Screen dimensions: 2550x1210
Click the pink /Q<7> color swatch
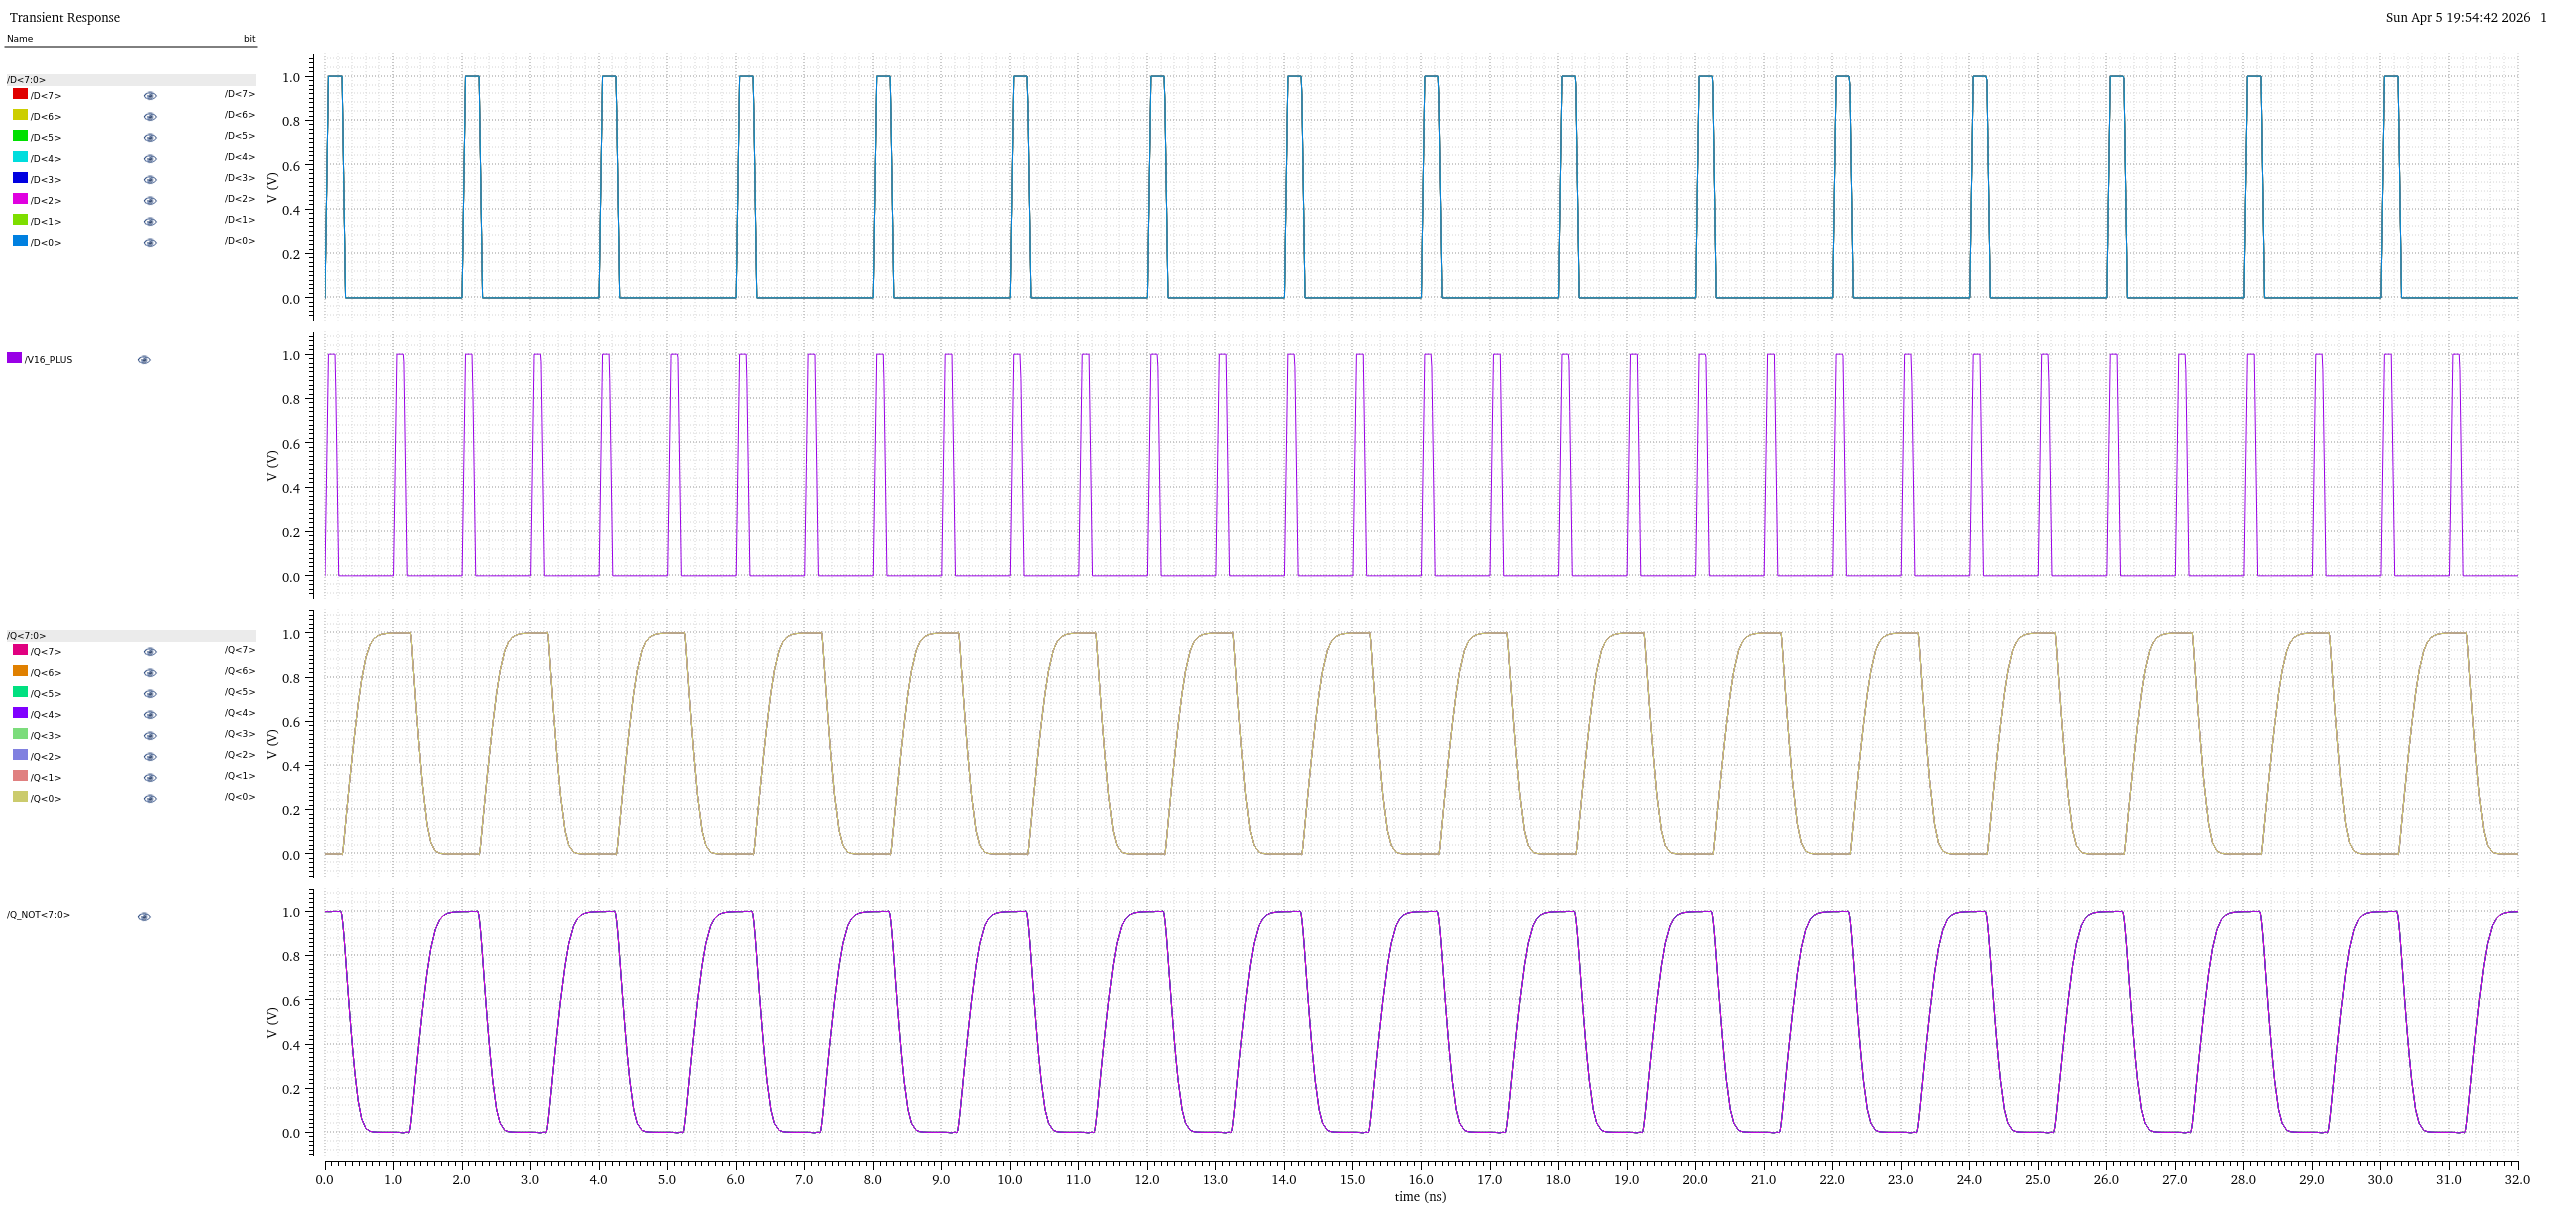[20, 650]
